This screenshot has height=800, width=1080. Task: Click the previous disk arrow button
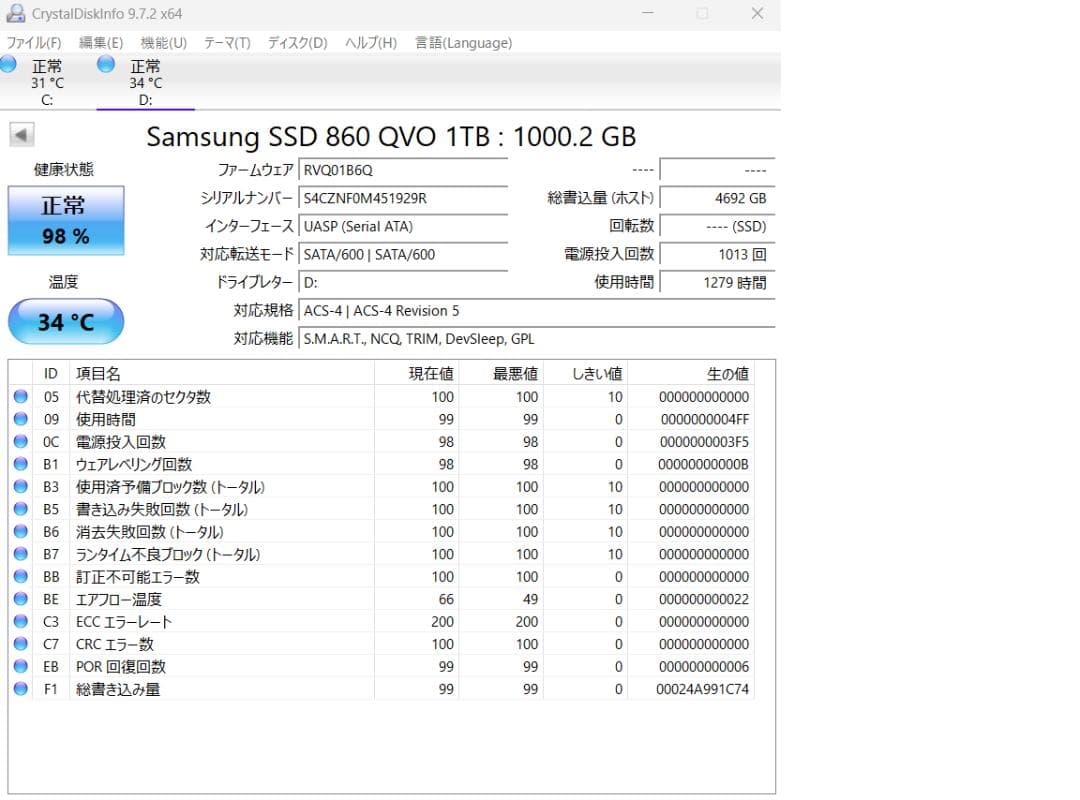pos(21,134)
